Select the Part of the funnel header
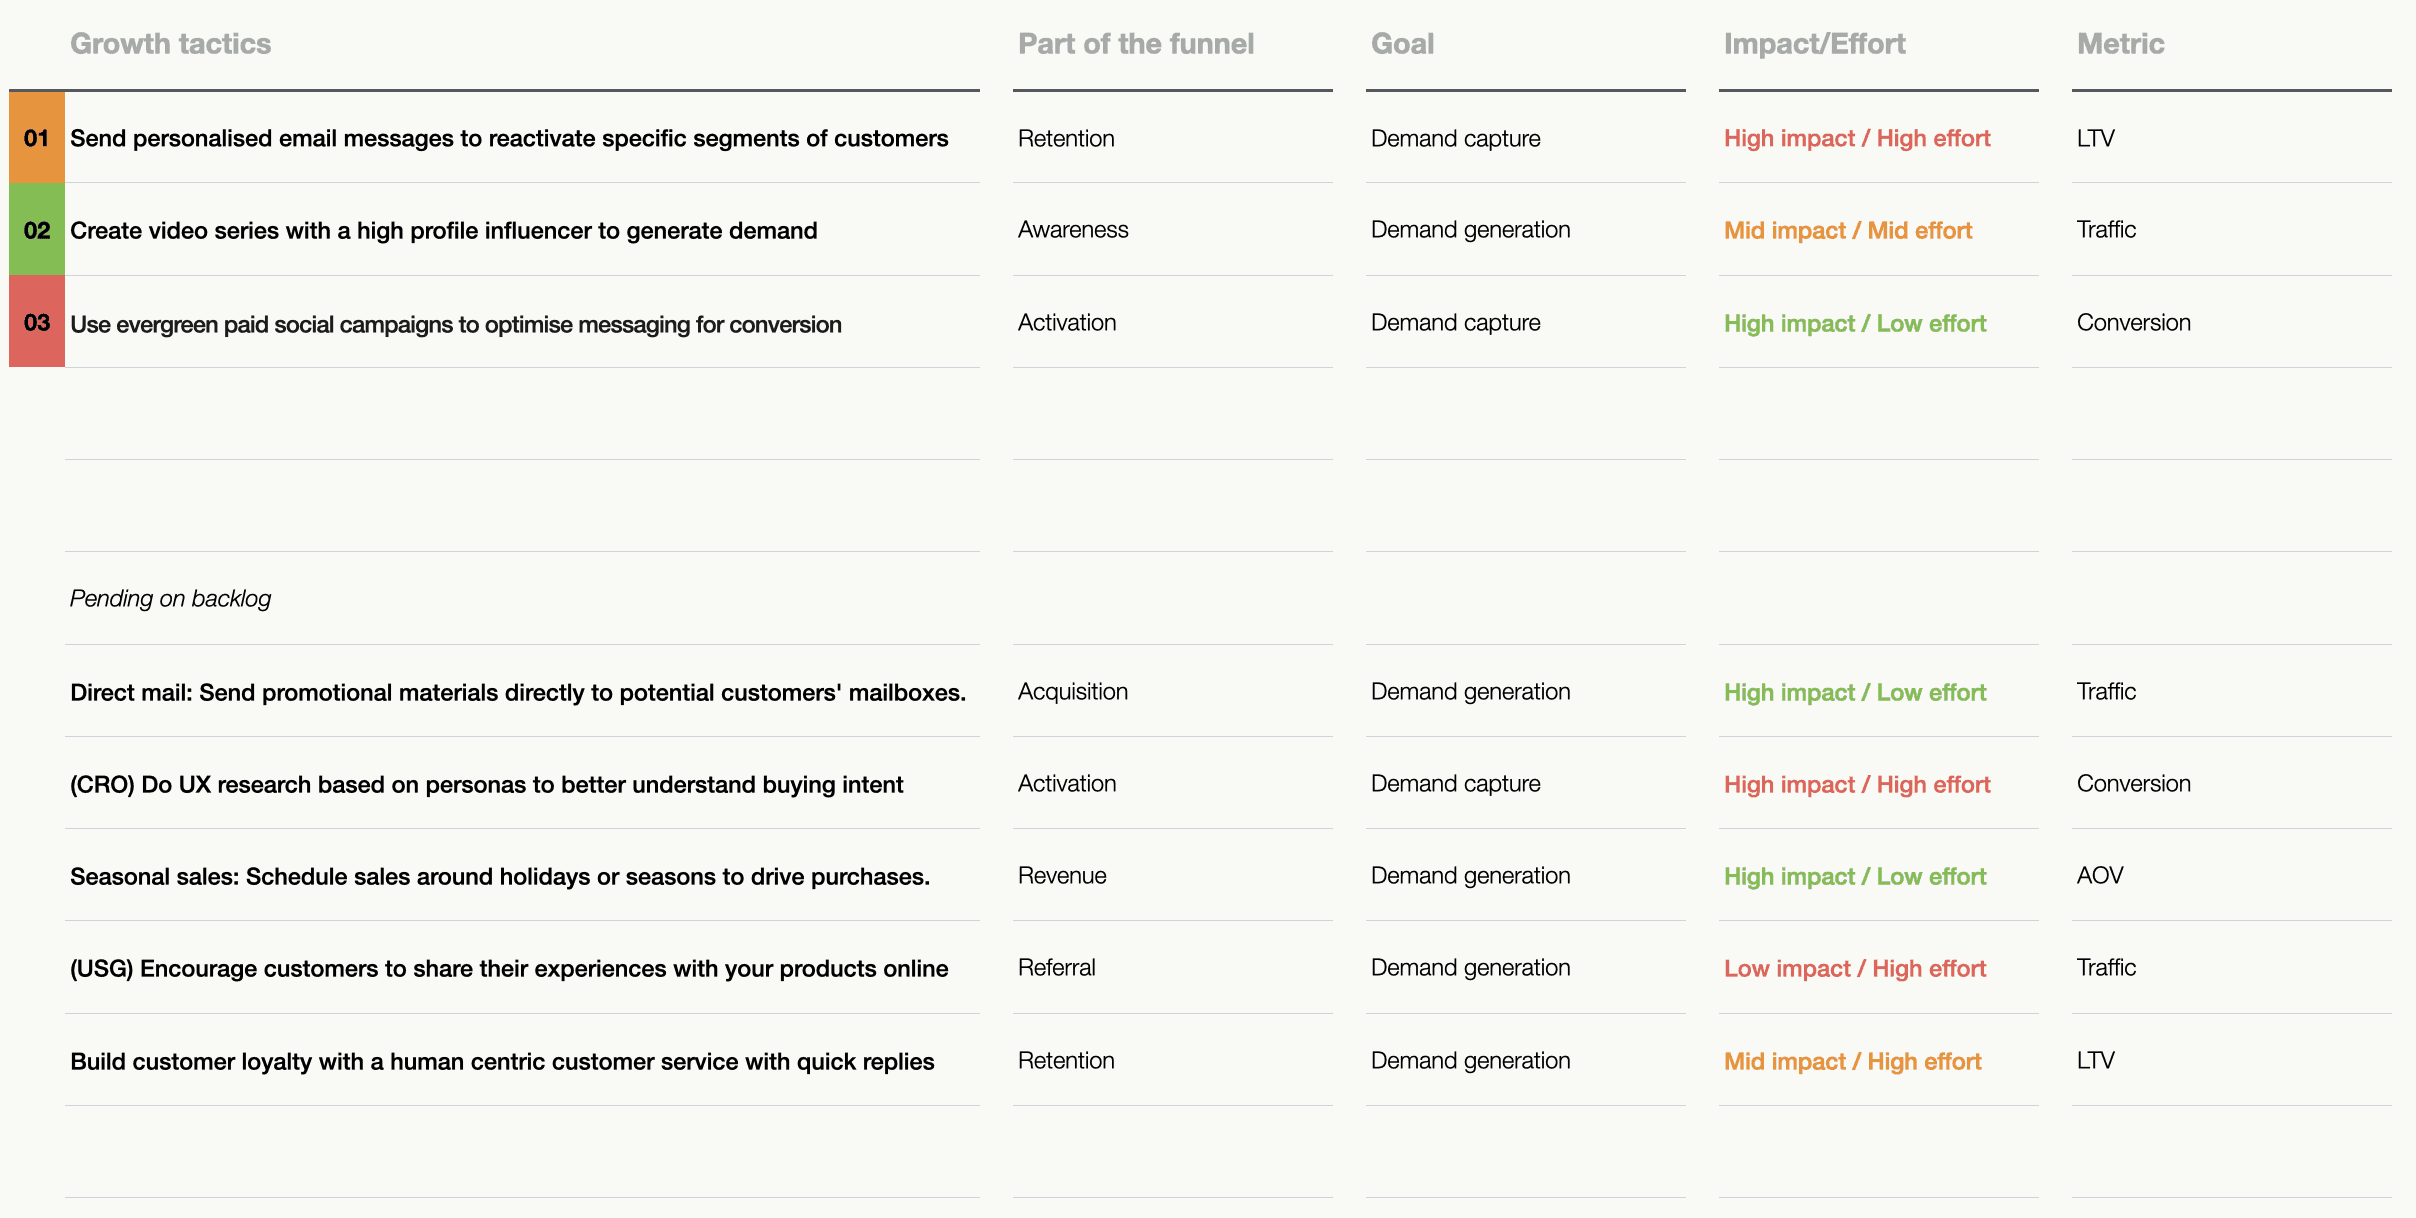 (x=1135, y=44)
